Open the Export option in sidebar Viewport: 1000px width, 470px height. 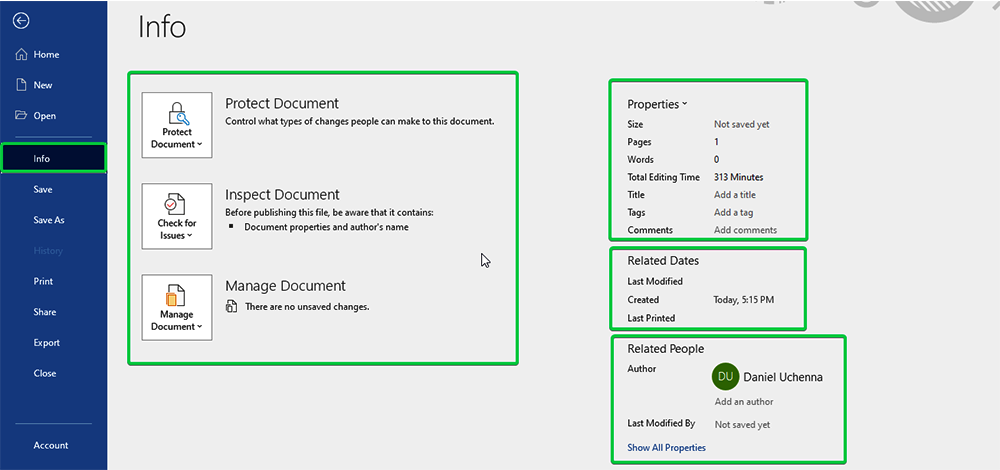click(46, 343)
